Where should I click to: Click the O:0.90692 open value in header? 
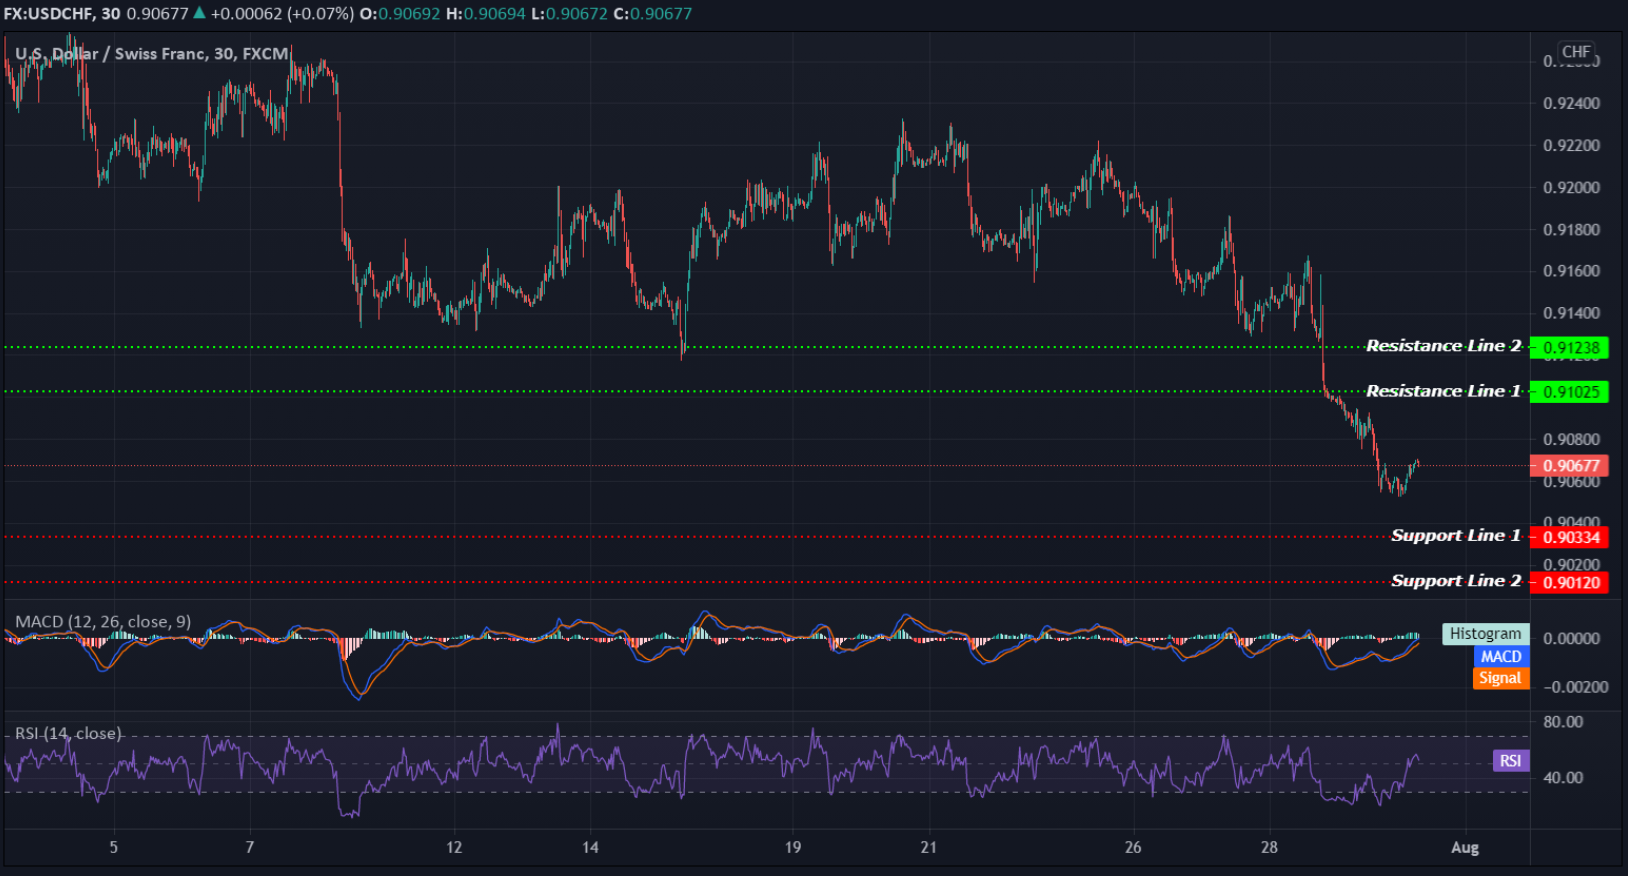coord(400,14)
